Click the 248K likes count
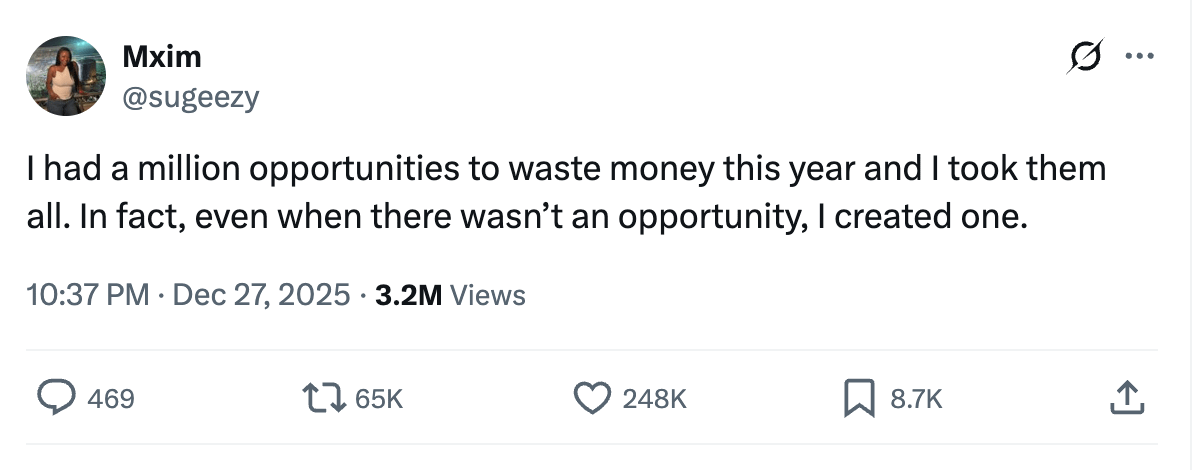The height and width of the screenshot is (470, 1200). pos(654,400)
